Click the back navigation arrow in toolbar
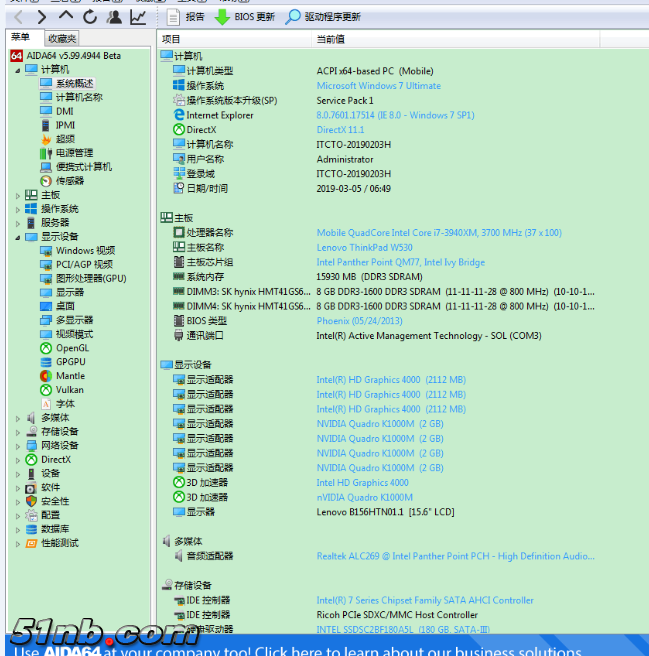The image size is (649, 656). [18, 17]
